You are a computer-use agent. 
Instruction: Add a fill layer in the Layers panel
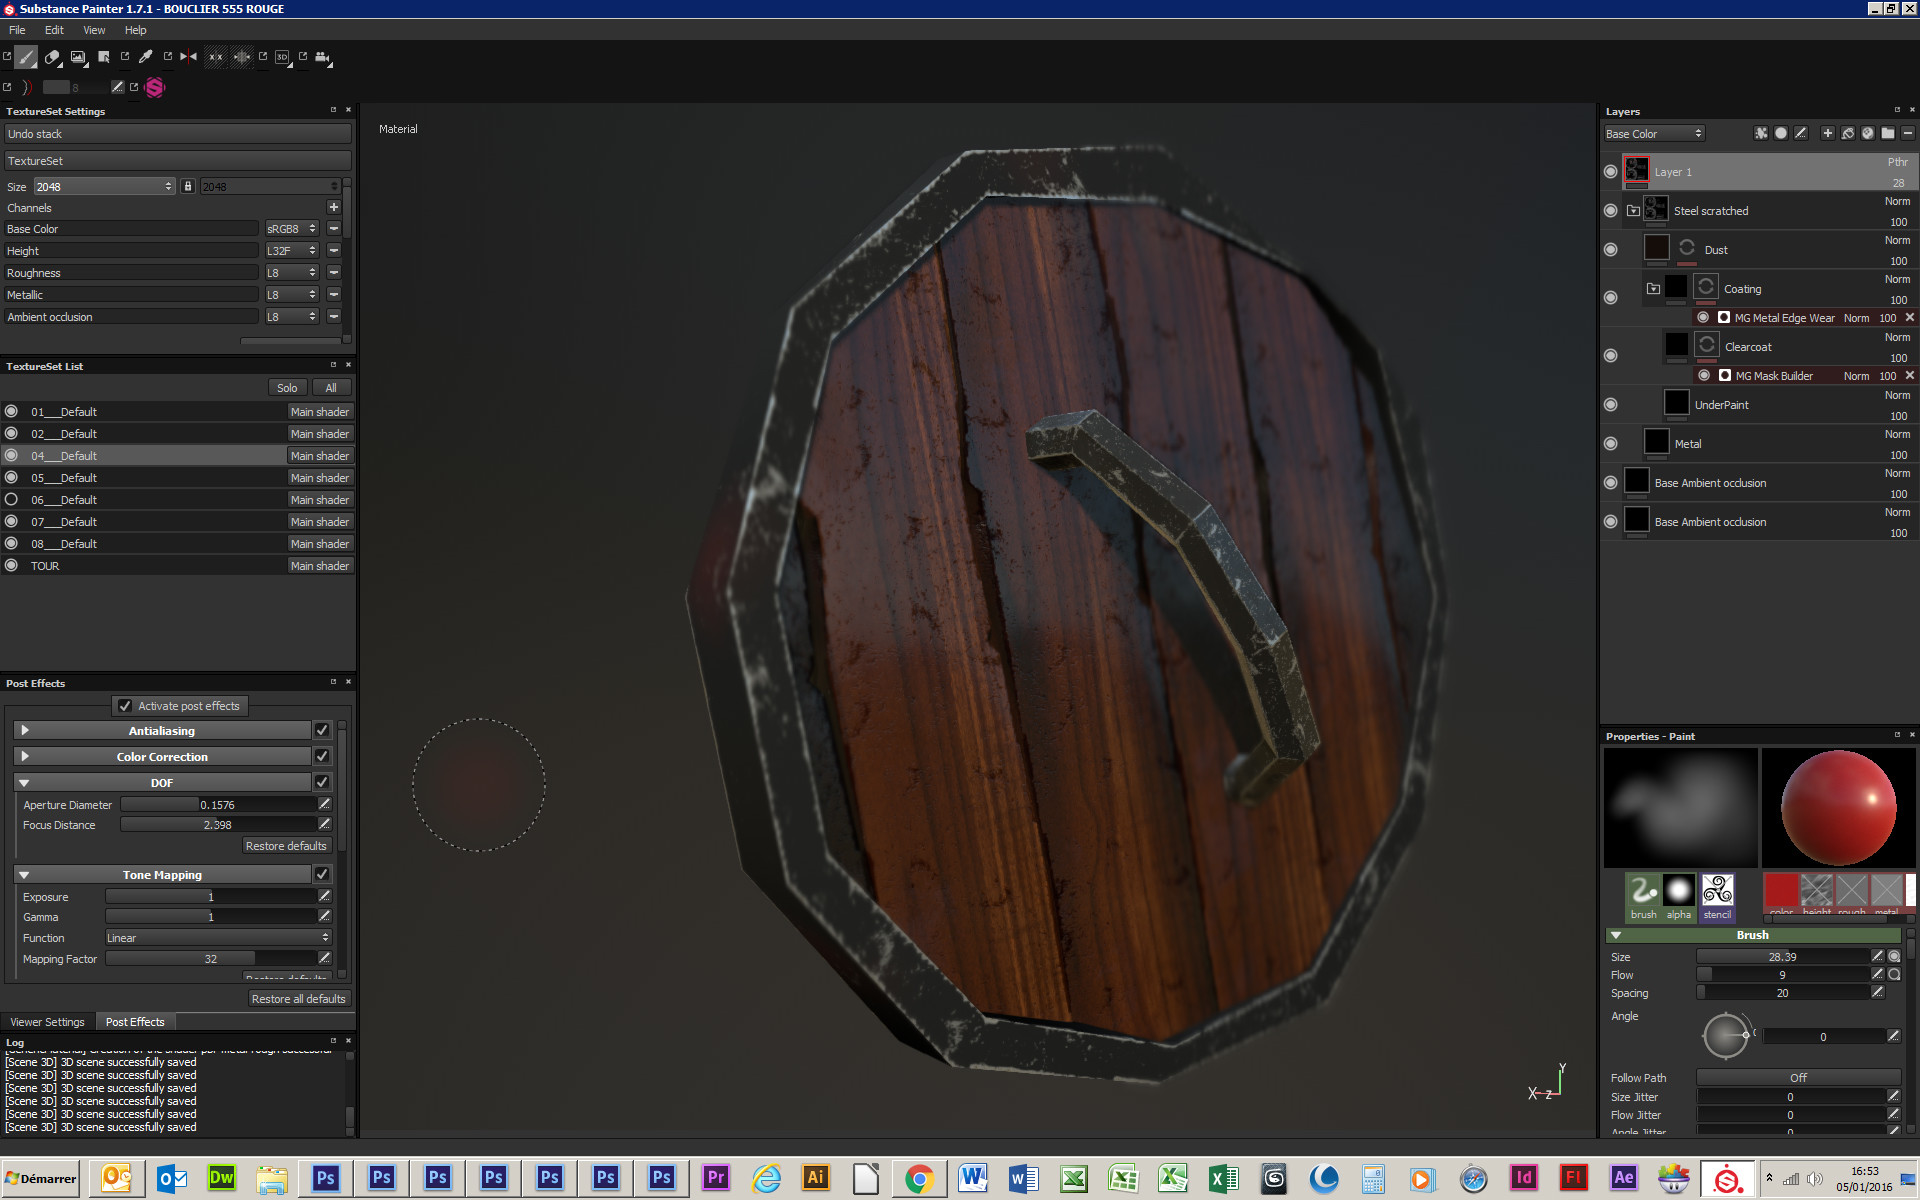(1848, 133)
